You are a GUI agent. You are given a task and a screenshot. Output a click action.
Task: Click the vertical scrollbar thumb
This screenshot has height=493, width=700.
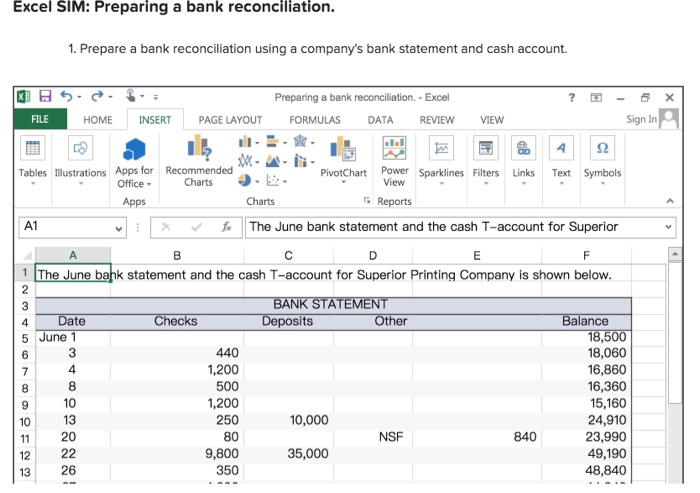[x=675, y=333]
